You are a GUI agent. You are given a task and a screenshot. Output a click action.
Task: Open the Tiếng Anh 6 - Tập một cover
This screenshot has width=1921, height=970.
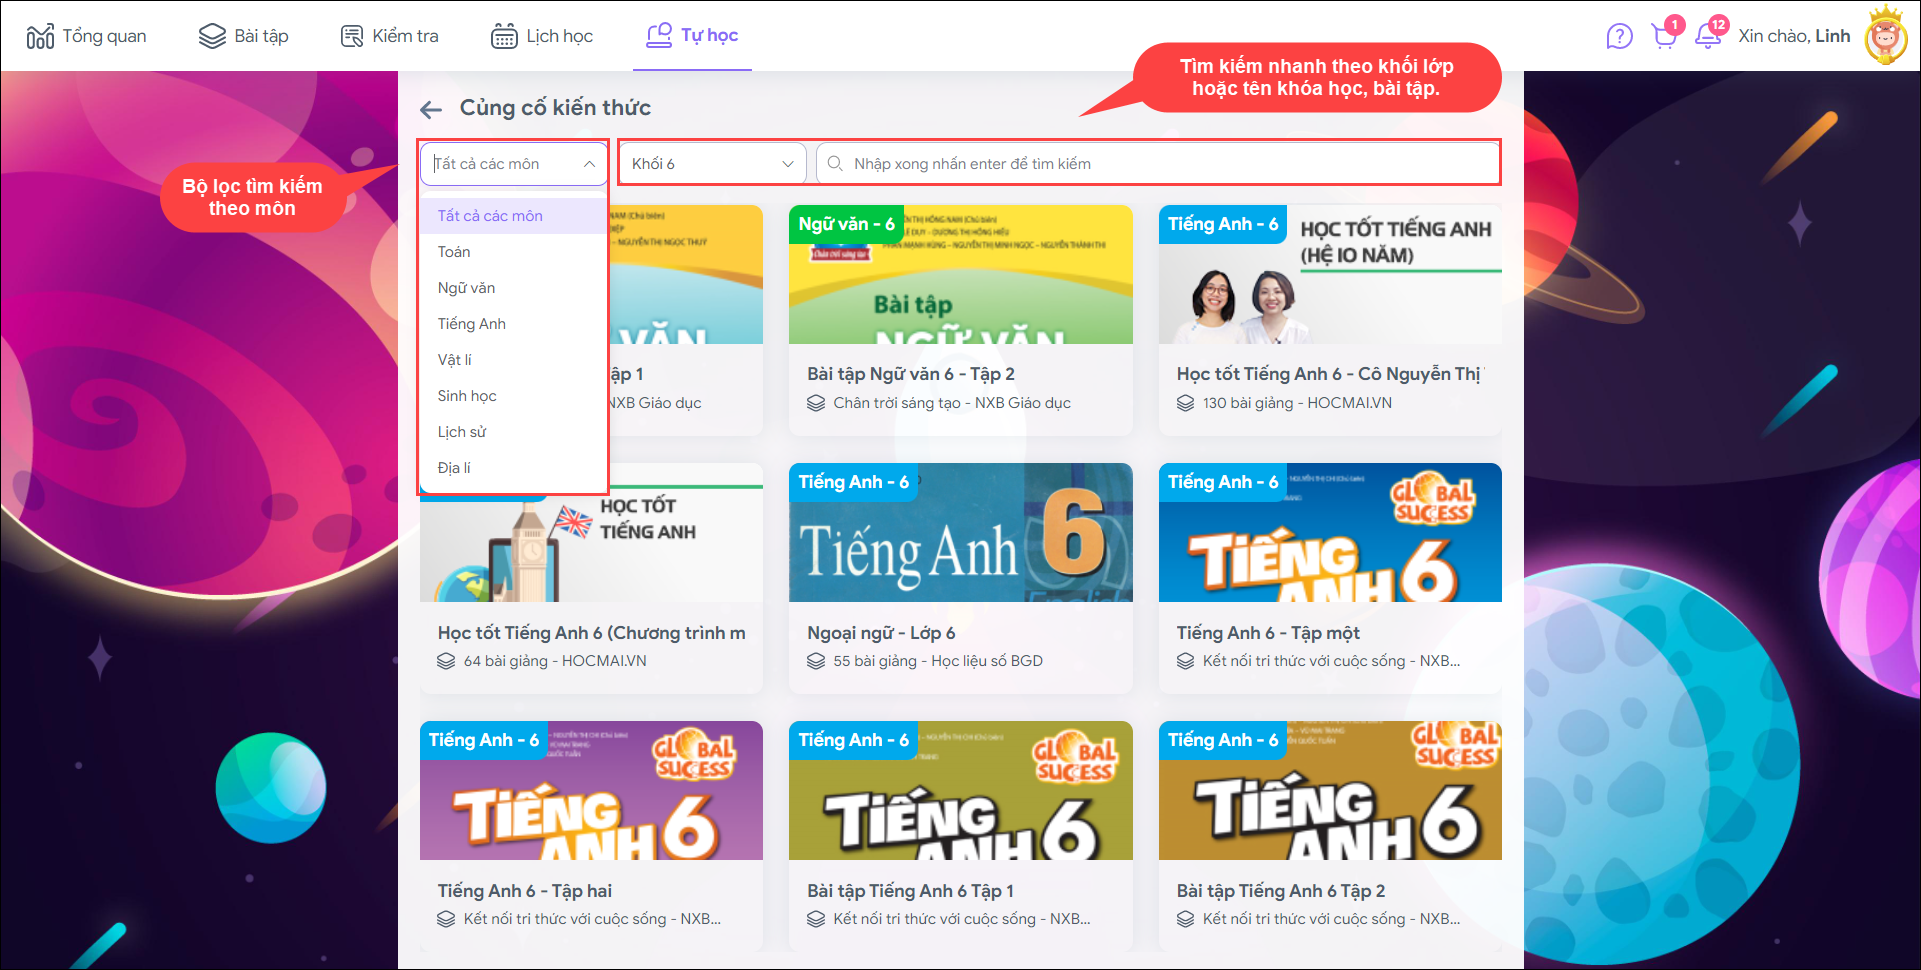tap(1330, 533)
